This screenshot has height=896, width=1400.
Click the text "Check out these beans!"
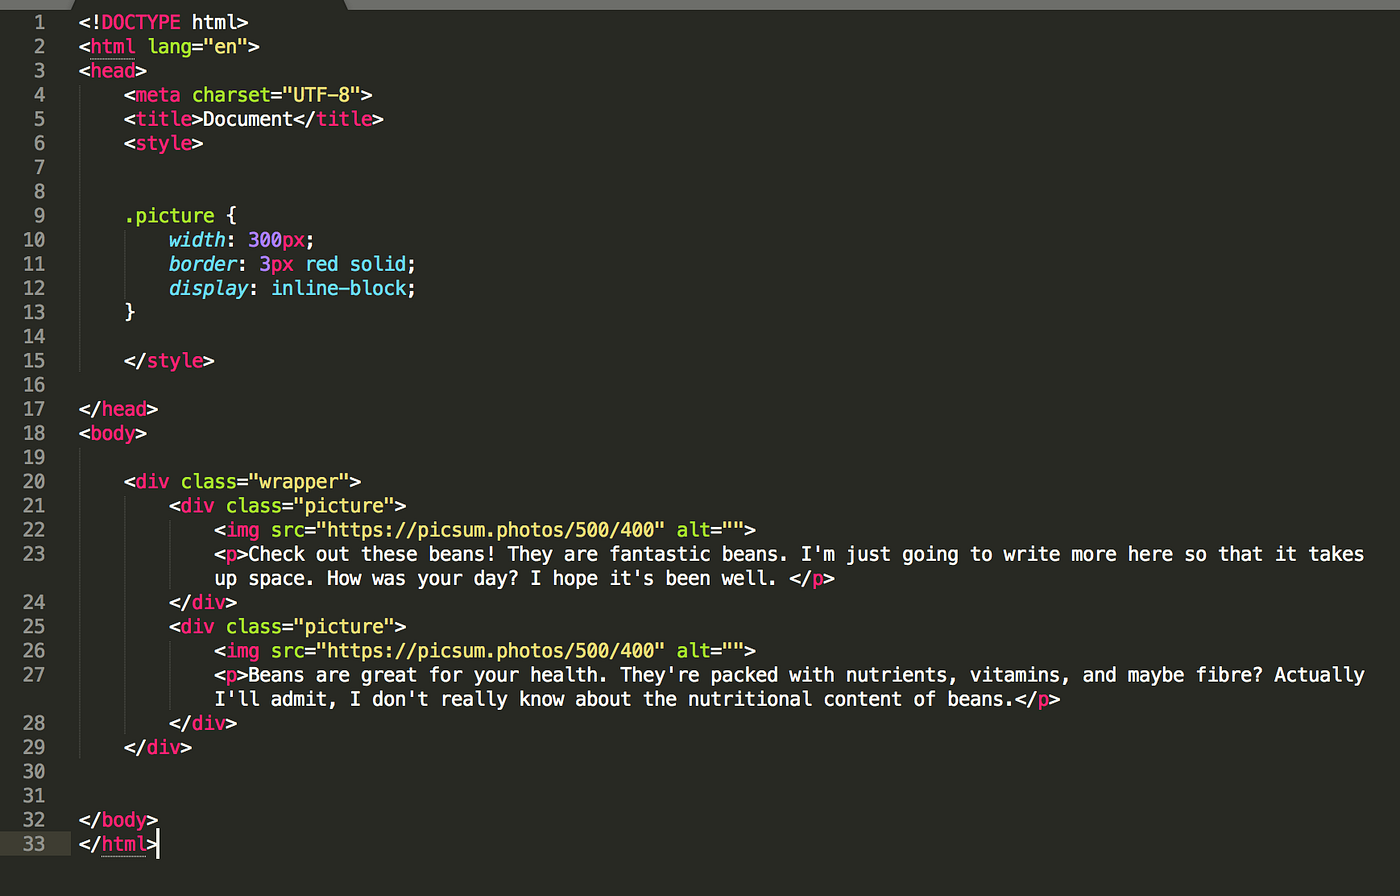372,554
